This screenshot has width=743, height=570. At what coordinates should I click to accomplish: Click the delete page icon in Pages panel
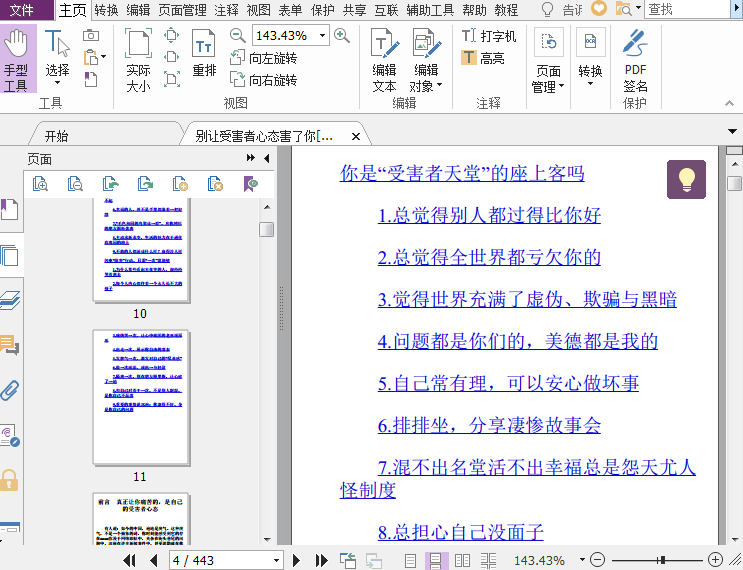coord(215,183)
